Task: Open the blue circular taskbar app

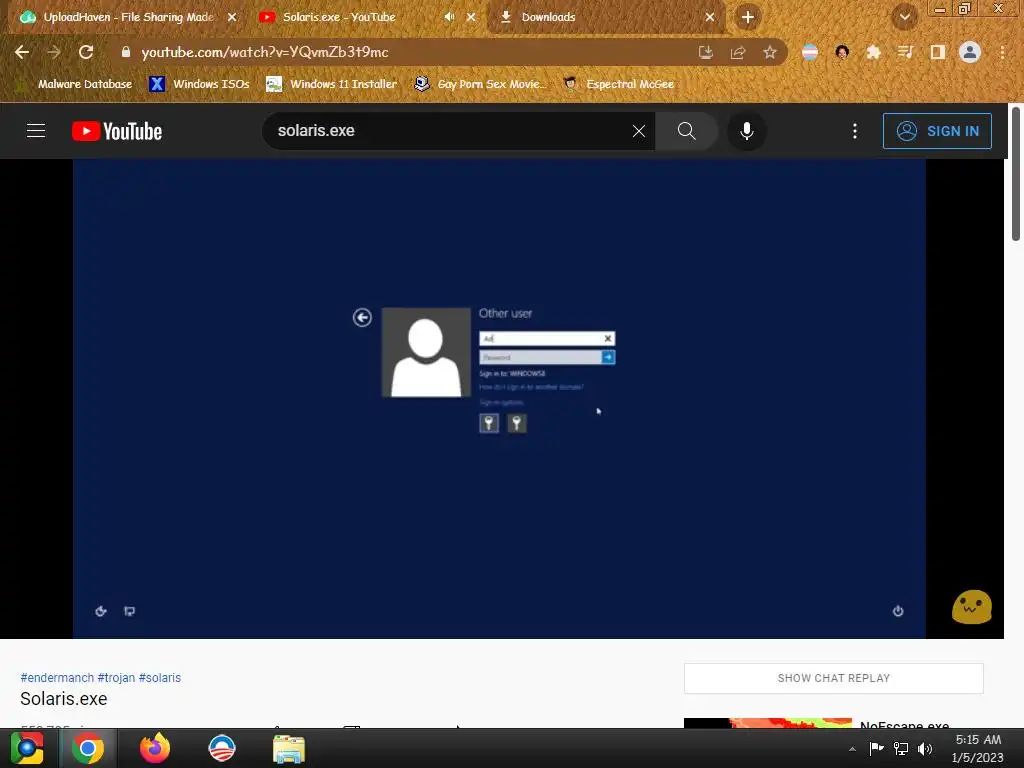Action: tap(222, 748)
